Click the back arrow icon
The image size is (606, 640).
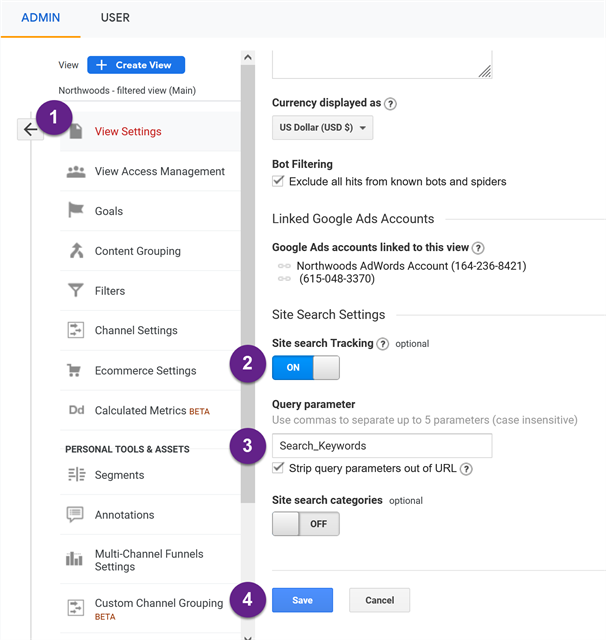point(30,129)
